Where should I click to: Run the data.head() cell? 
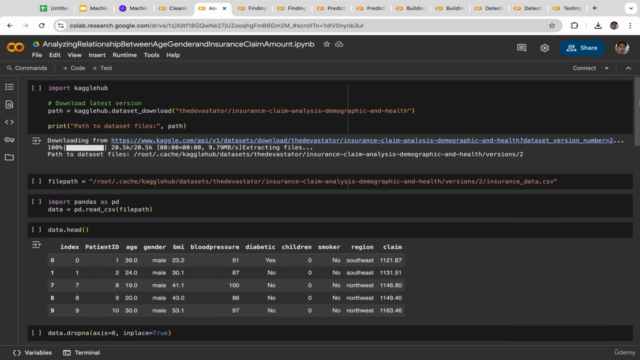36,230
